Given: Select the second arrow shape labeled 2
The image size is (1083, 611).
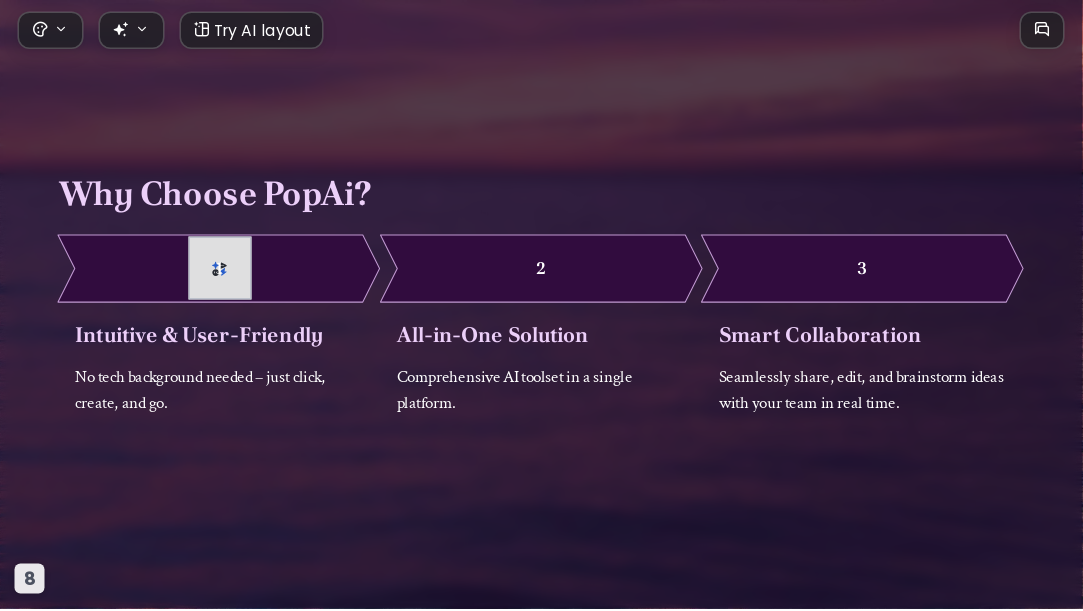Looking at the screenshot, I should click(x=541, y=269).
